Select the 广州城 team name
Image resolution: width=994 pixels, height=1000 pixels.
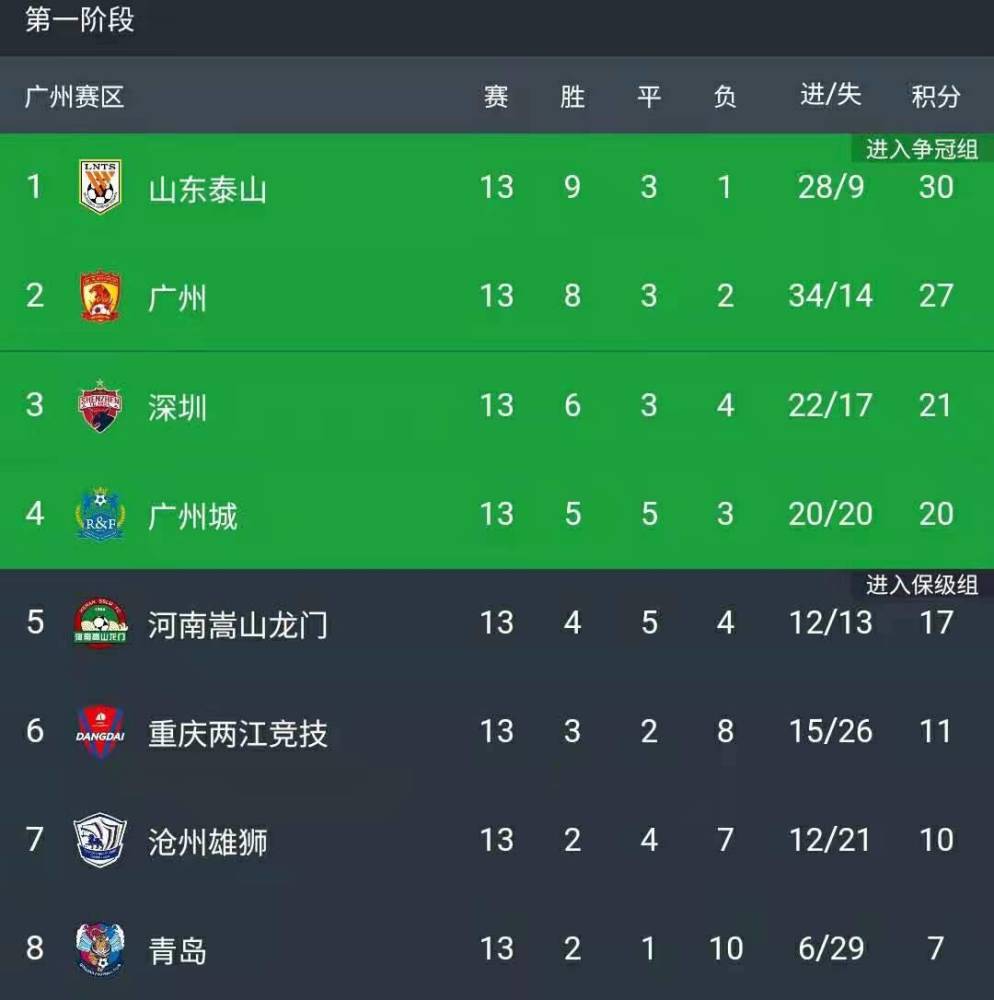coord(193,516)
